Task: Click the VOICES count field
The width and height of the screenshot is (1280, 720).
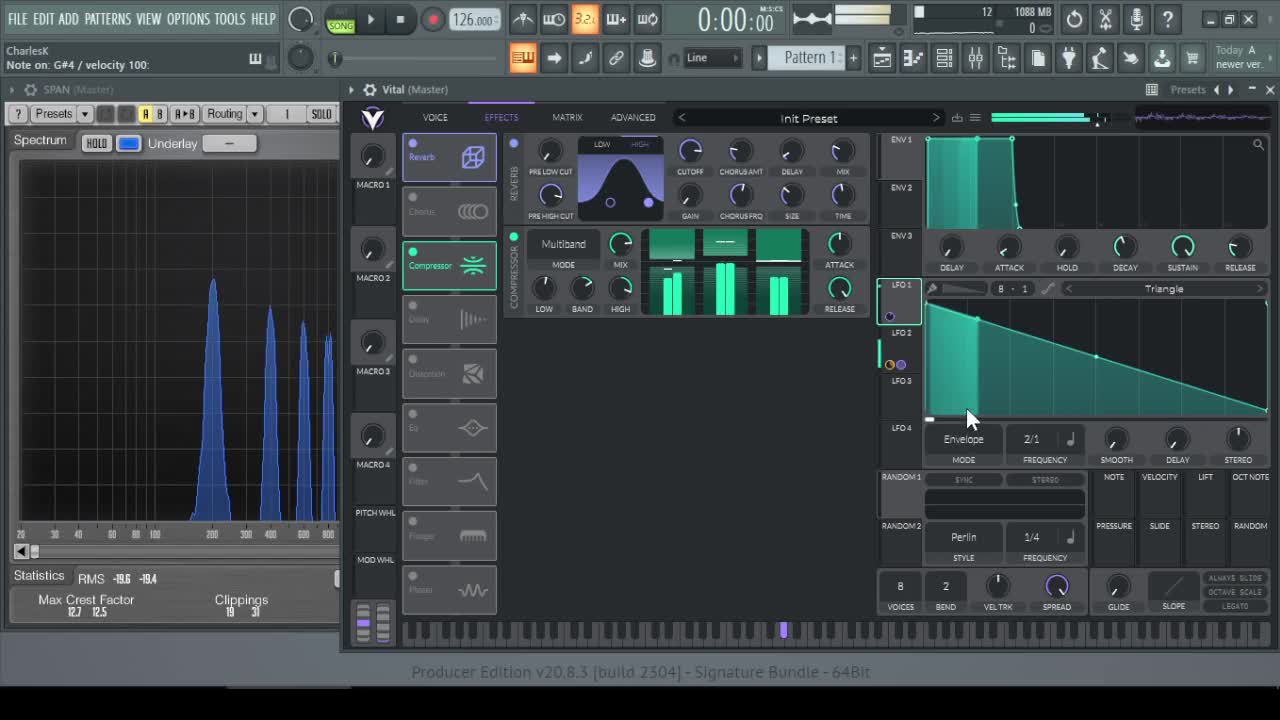Action: pyautogui.click(x=900, y=587)
